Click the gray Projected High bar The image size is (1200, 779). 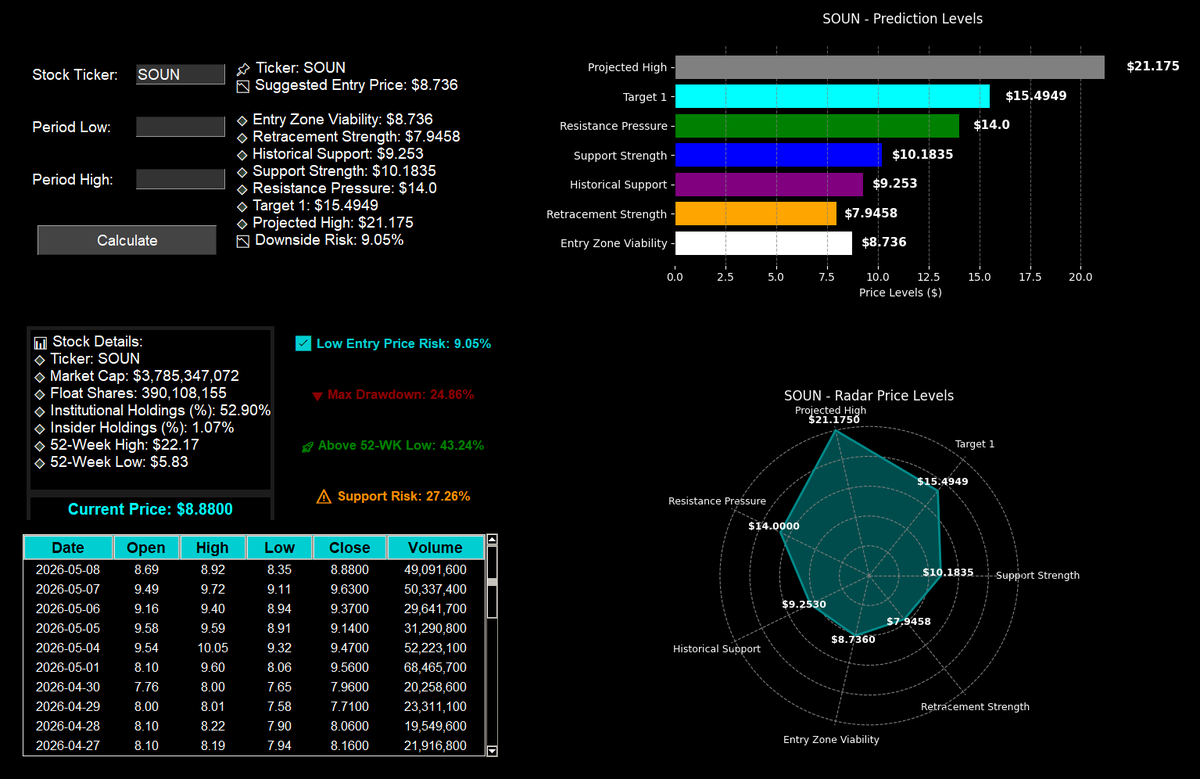pyautogui.click(x=890, y=67)
